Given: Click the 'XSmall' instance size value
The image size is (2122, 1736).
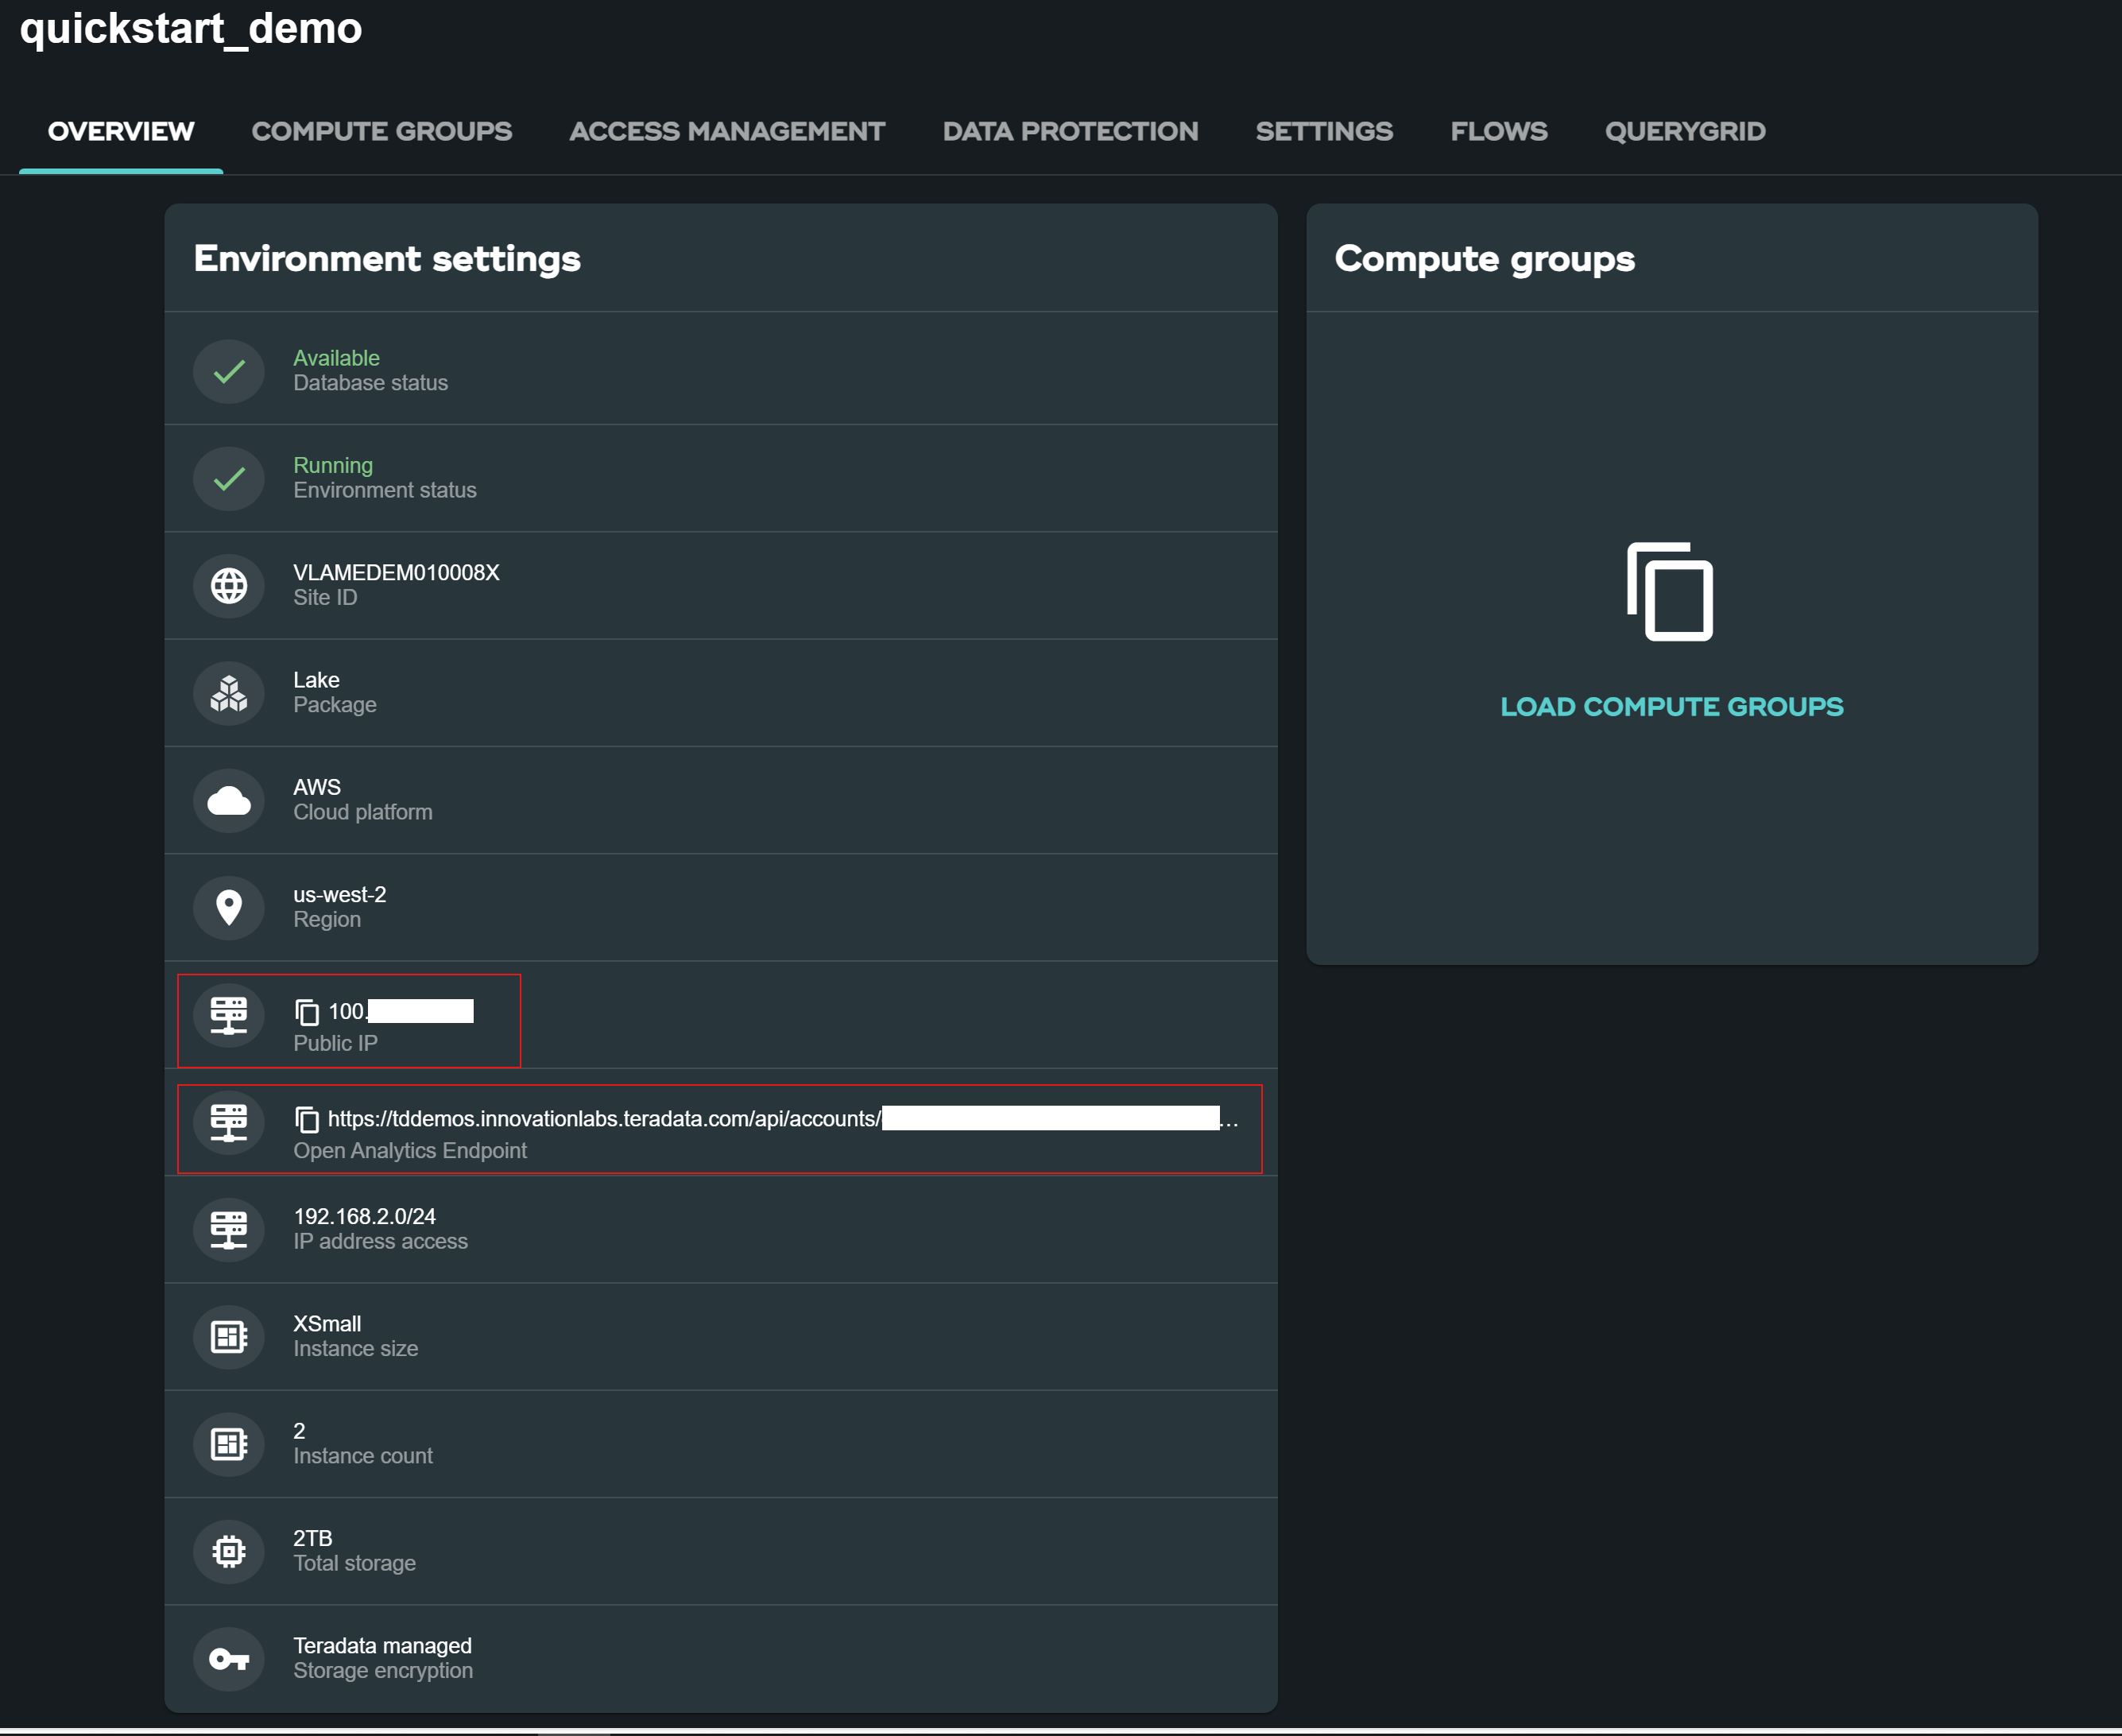Looking at the screenshot, I should (x=327, y=1324).
